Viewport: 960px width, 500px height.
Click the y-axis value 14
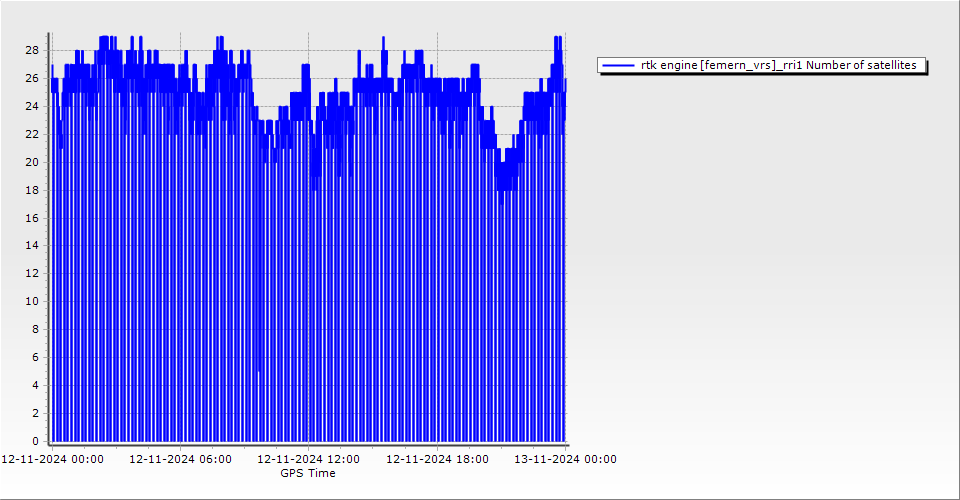[32, 245]
